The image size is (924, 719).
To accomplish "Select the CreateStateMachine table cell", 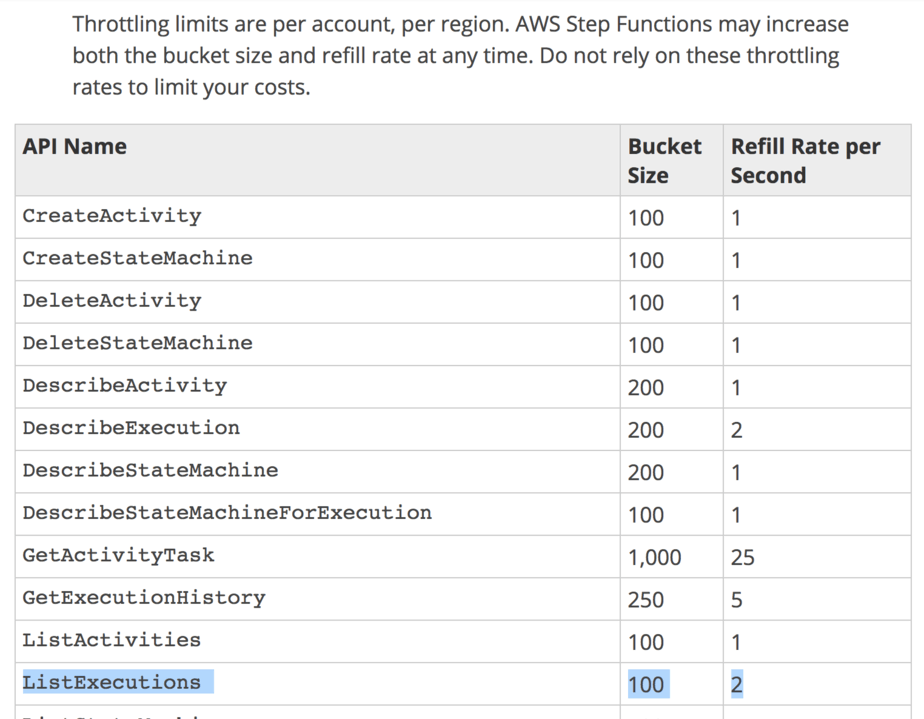I will tap(137, 258).
